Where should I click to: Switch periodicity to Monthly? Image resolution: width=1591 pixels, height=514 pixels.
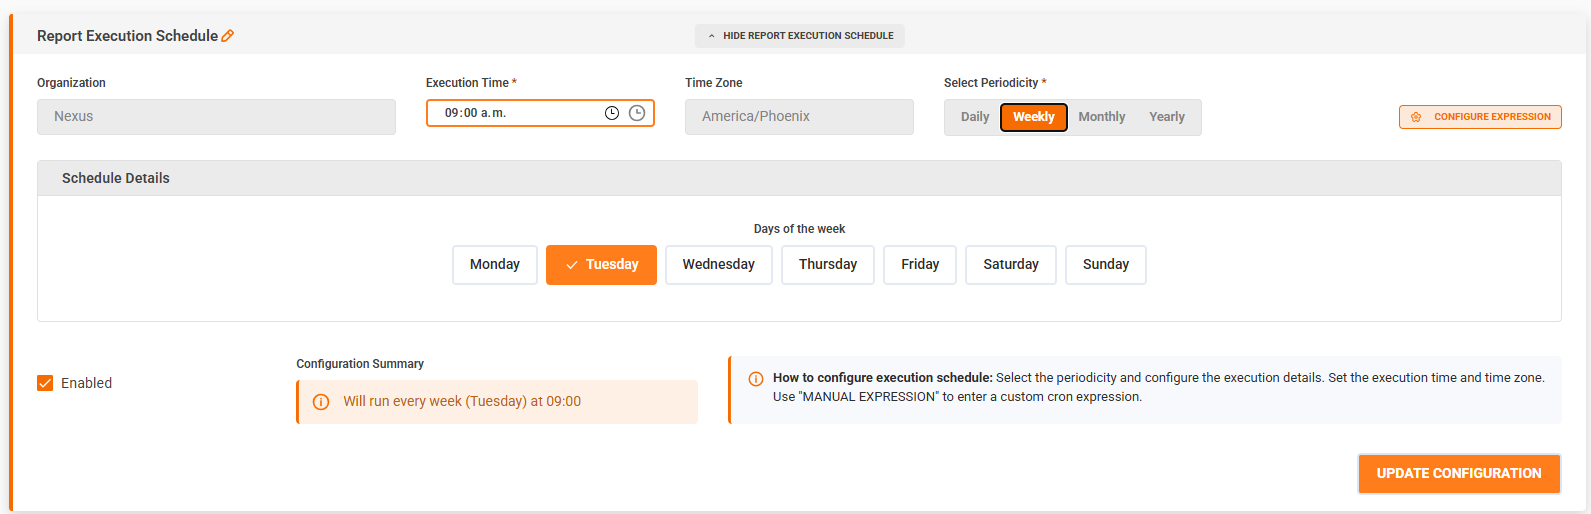point(1101,117)
